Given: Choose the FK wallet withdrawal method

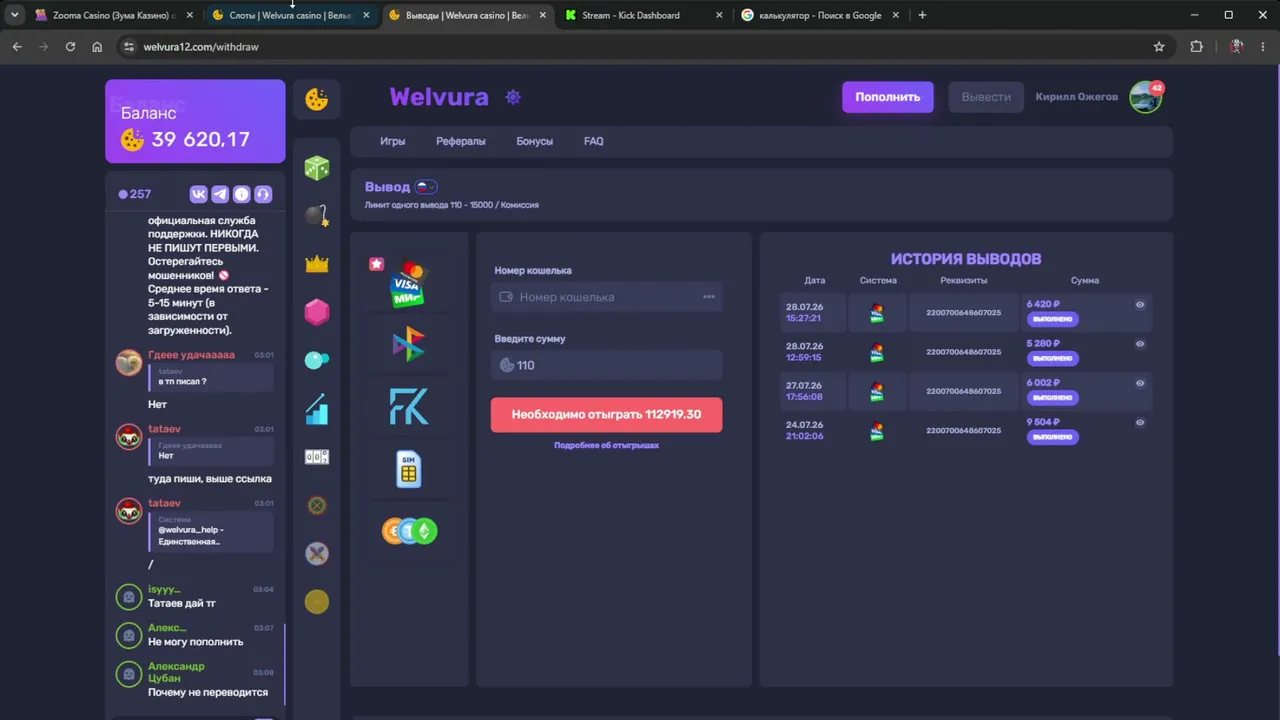Looking at the screenshot, I should pos(409,407).
